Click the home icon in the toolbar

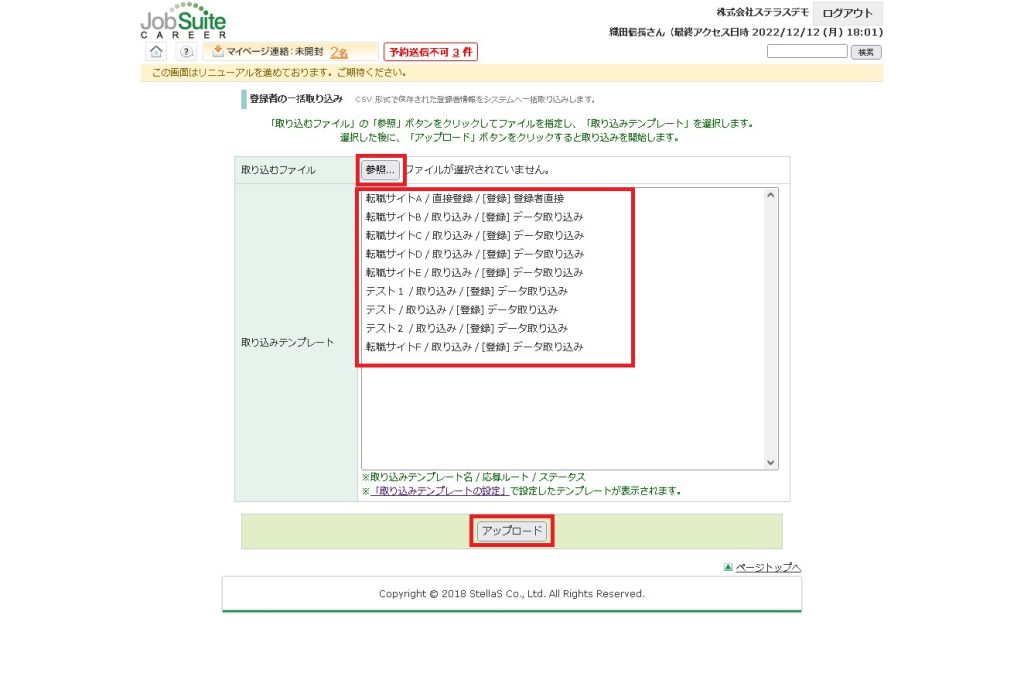(x=156, y=52)
